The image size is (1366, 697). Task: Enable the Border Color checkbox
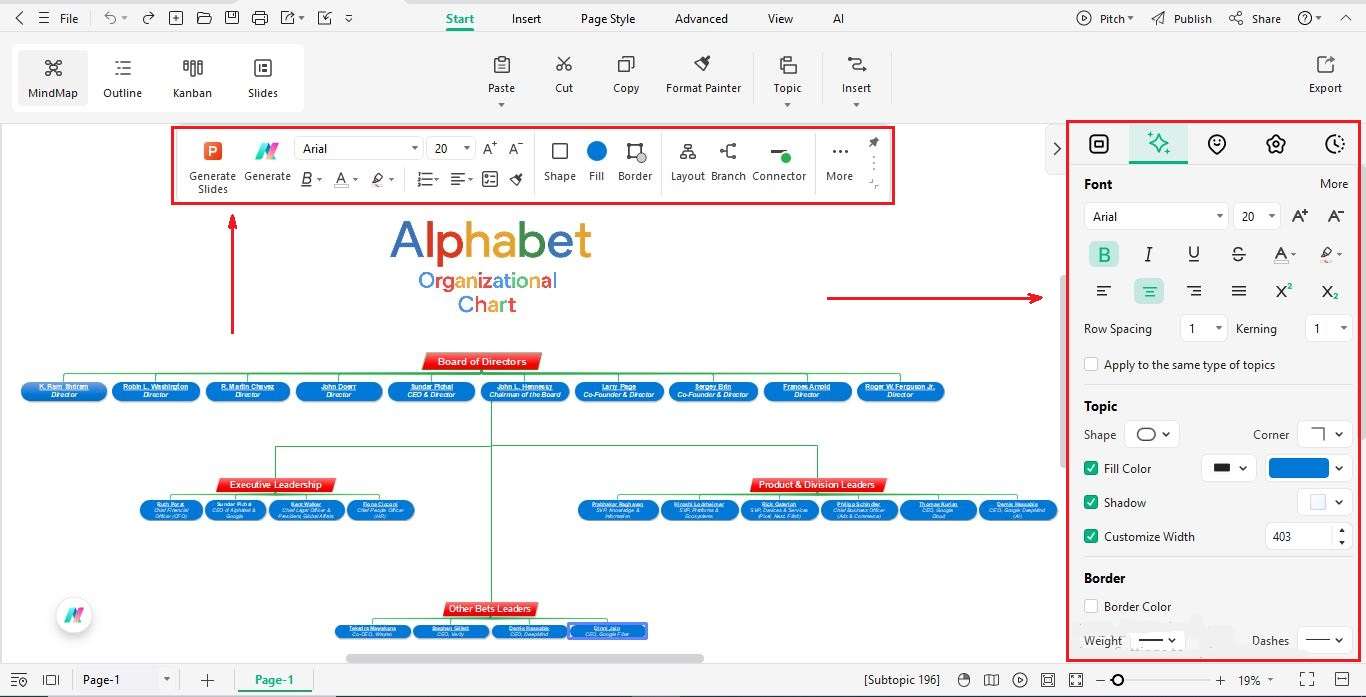click(x=1091, y=606)
